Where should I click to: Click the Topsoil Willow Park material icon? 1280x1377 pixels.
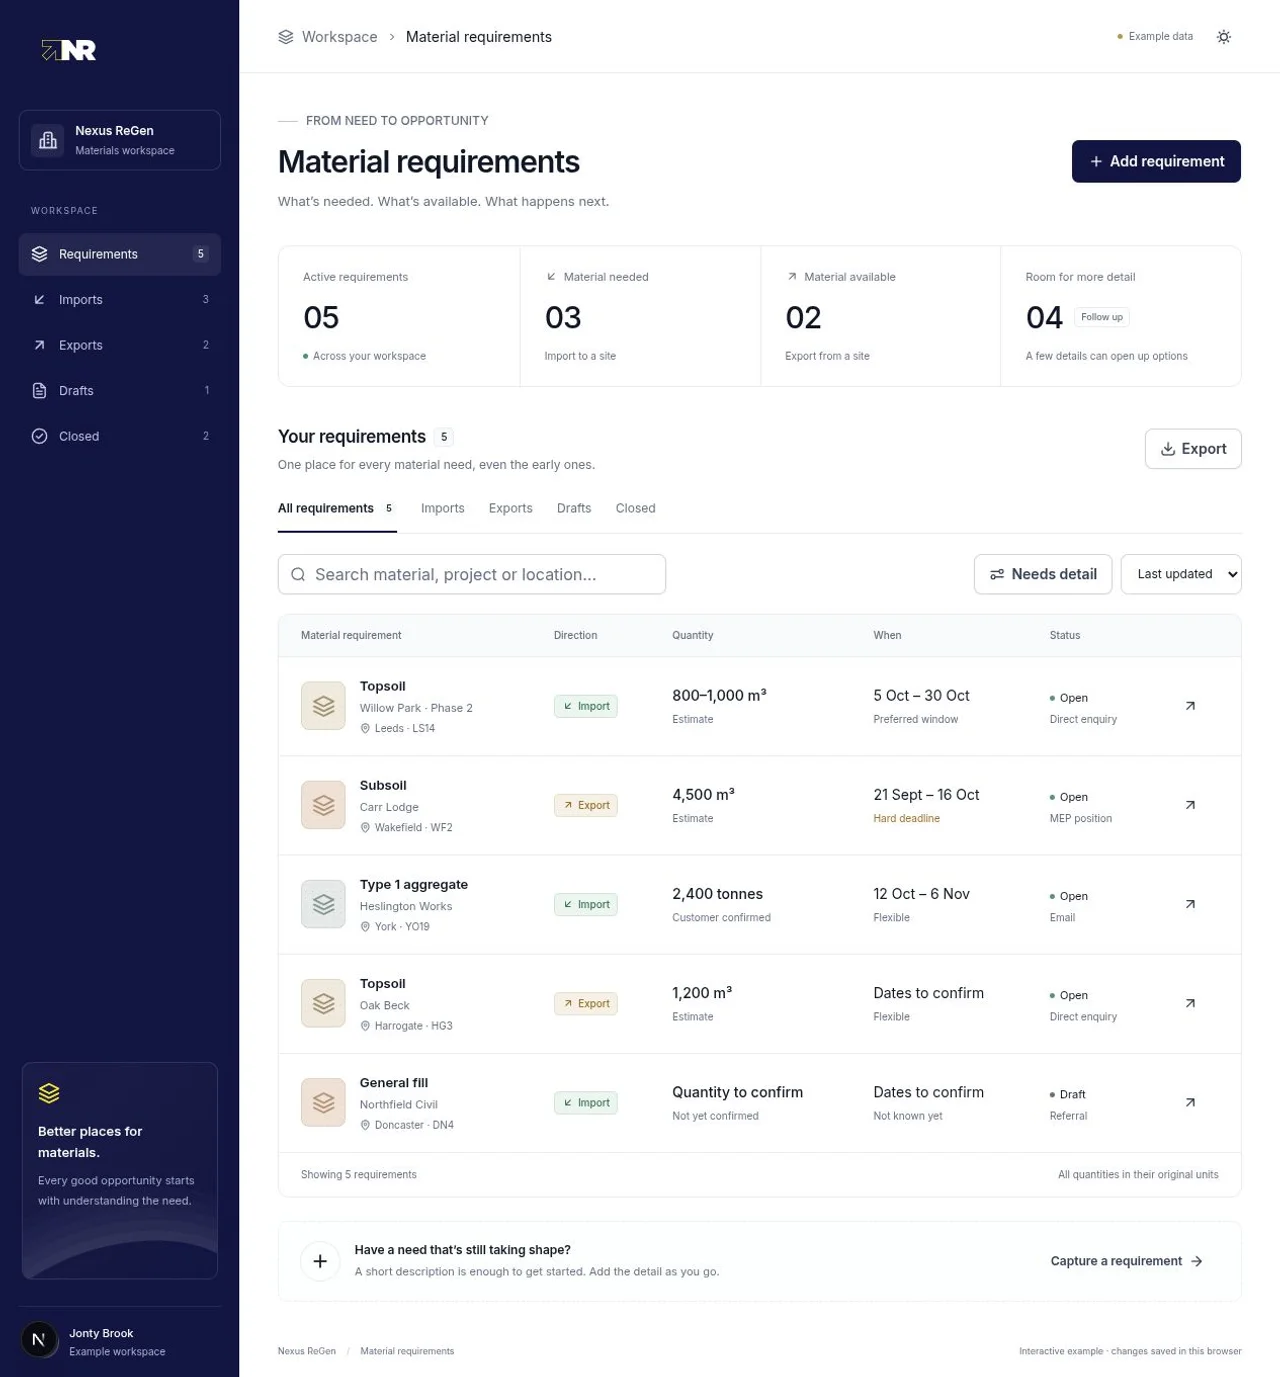pos(323,706)
